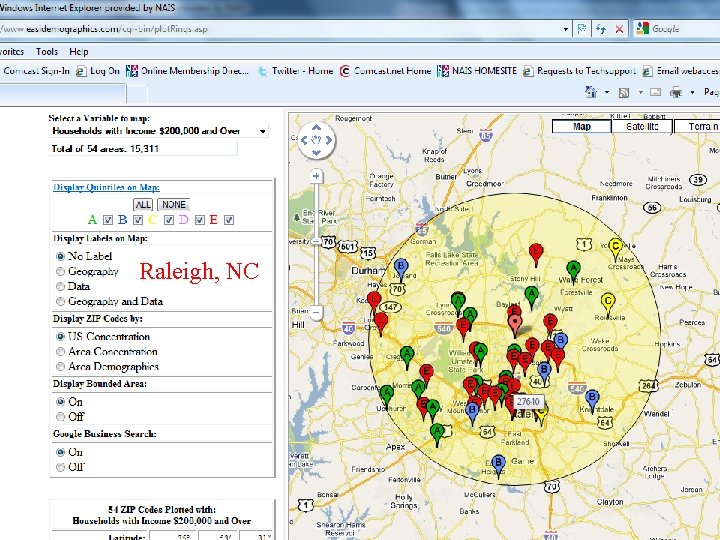Image resolution: width=720 pixels, height=540 pixels.
Task: Click the compatibility view icon in address bar
Action: tap(582, 29)
